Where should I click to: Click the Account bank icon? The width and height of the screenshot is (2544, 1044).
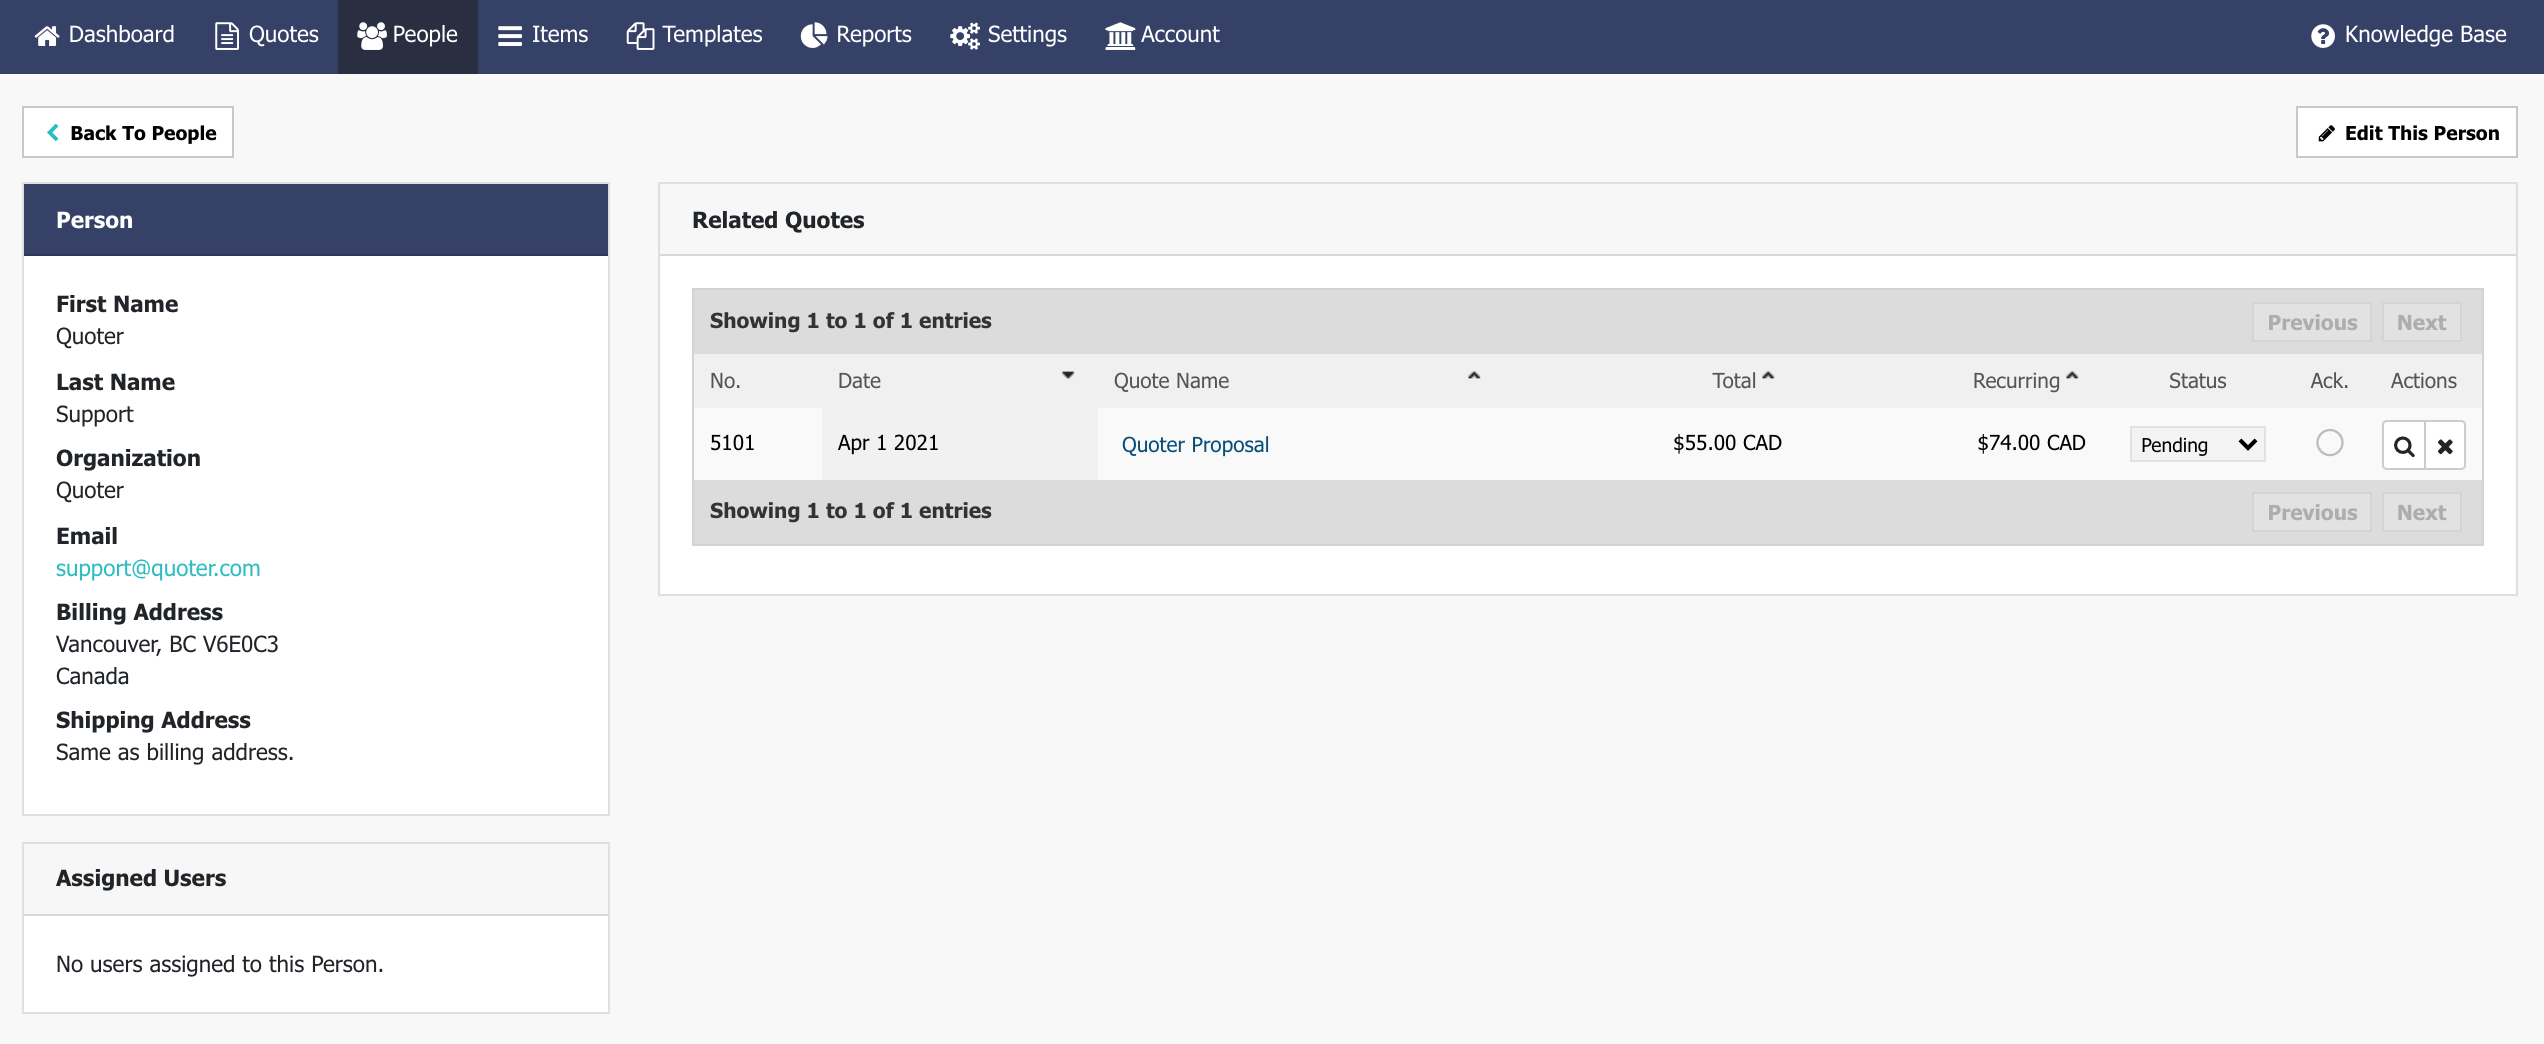click(x=1120, y=36)
